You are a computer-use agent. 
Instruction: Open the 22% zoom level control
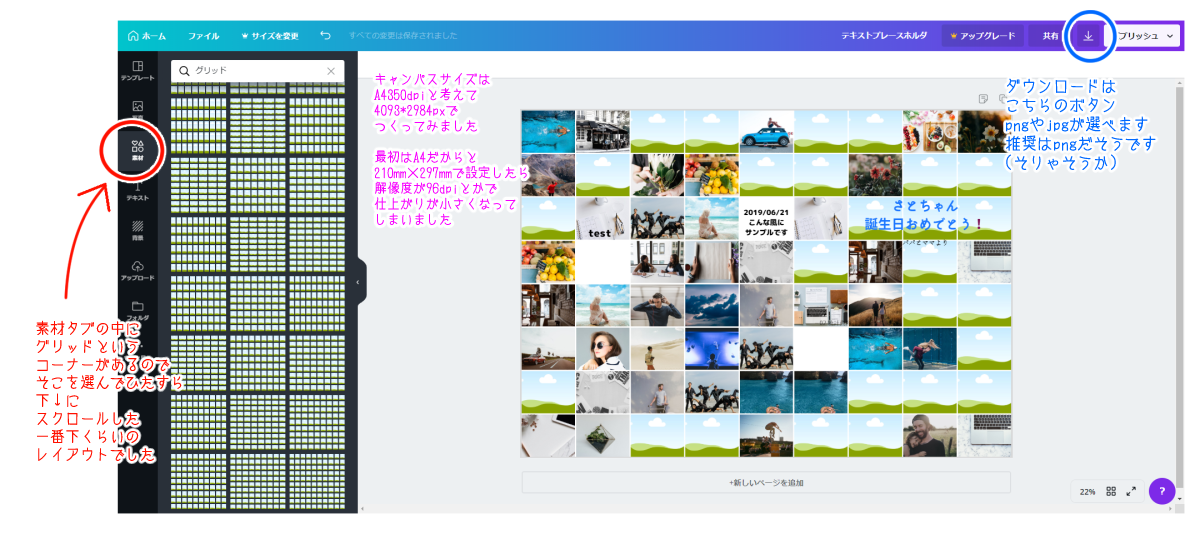(1089, 491)
